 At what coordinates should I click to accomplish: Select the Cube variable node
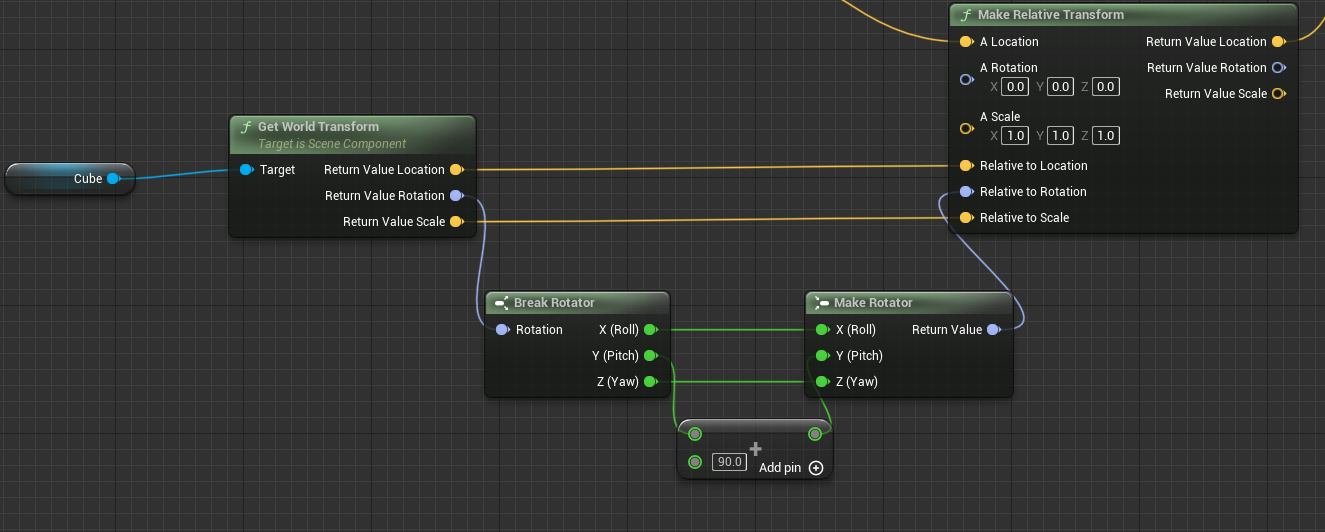(x=69, y=179)
